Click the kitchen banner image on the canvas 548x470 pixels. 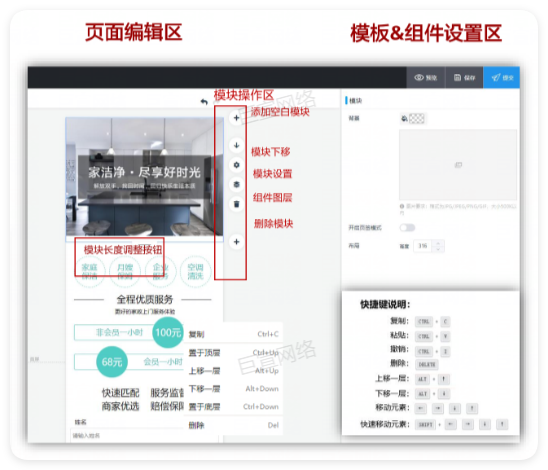(x=144, y=177)
